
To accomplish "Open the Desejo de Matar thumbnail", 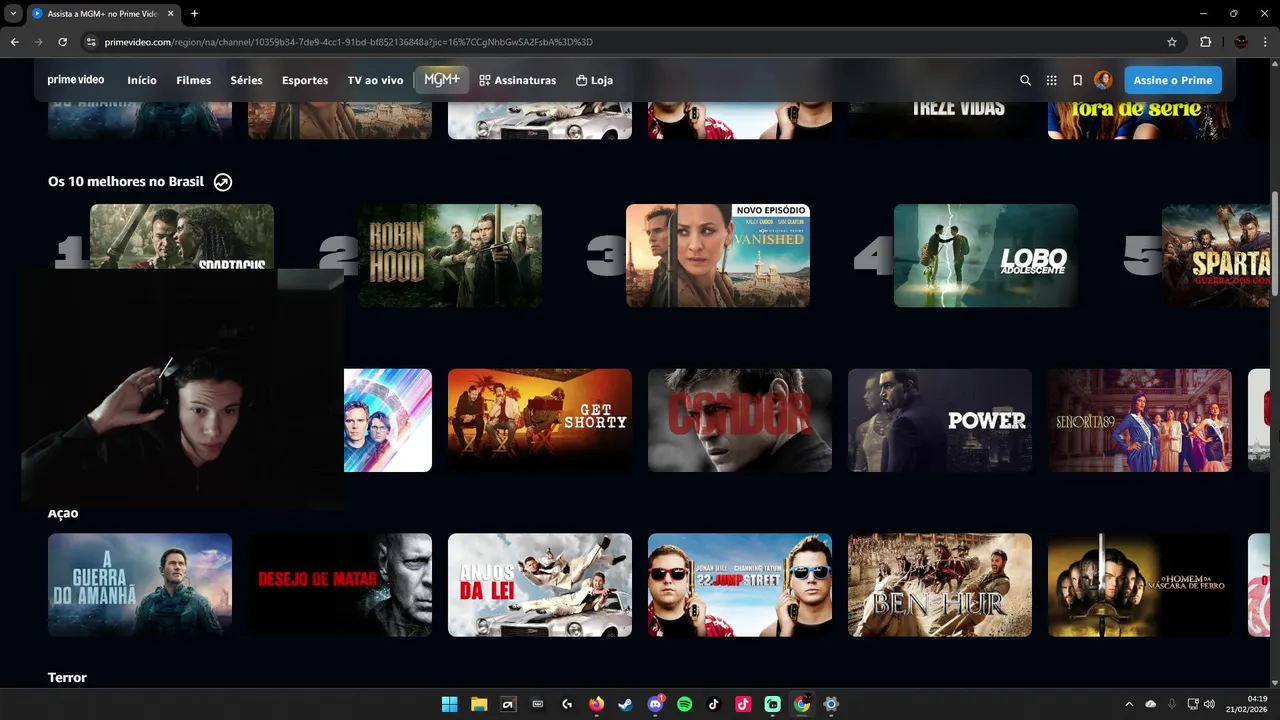I will click(340, 585).
